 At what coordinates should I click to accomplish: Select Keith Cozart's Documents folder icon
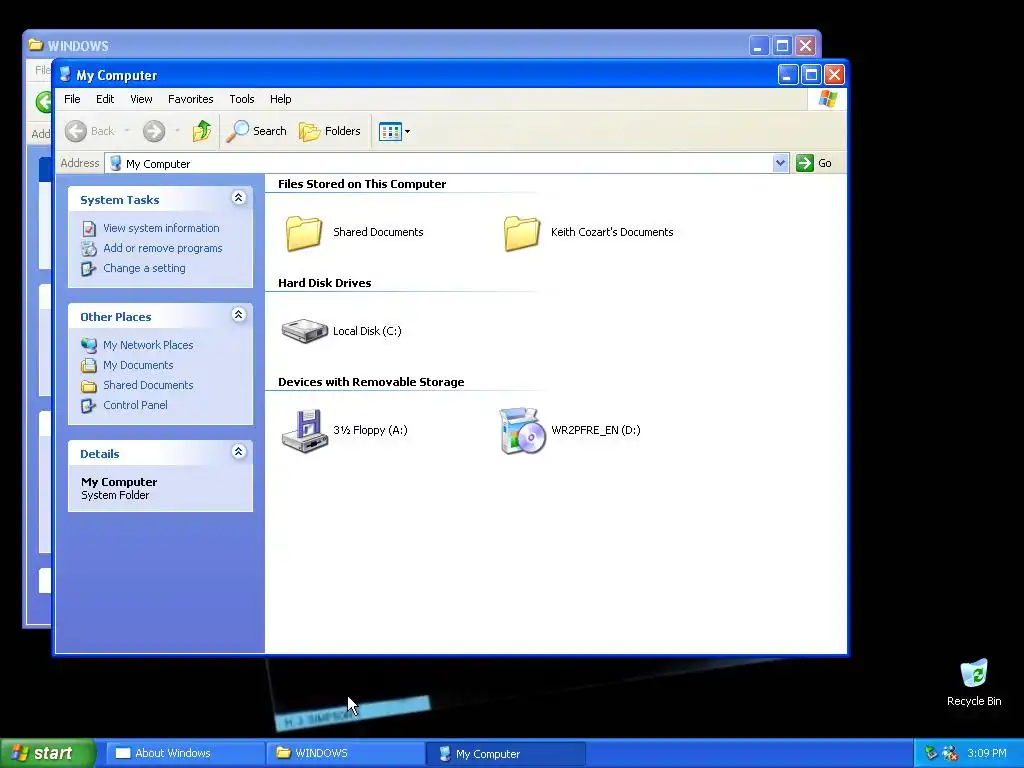coord(522,232)
